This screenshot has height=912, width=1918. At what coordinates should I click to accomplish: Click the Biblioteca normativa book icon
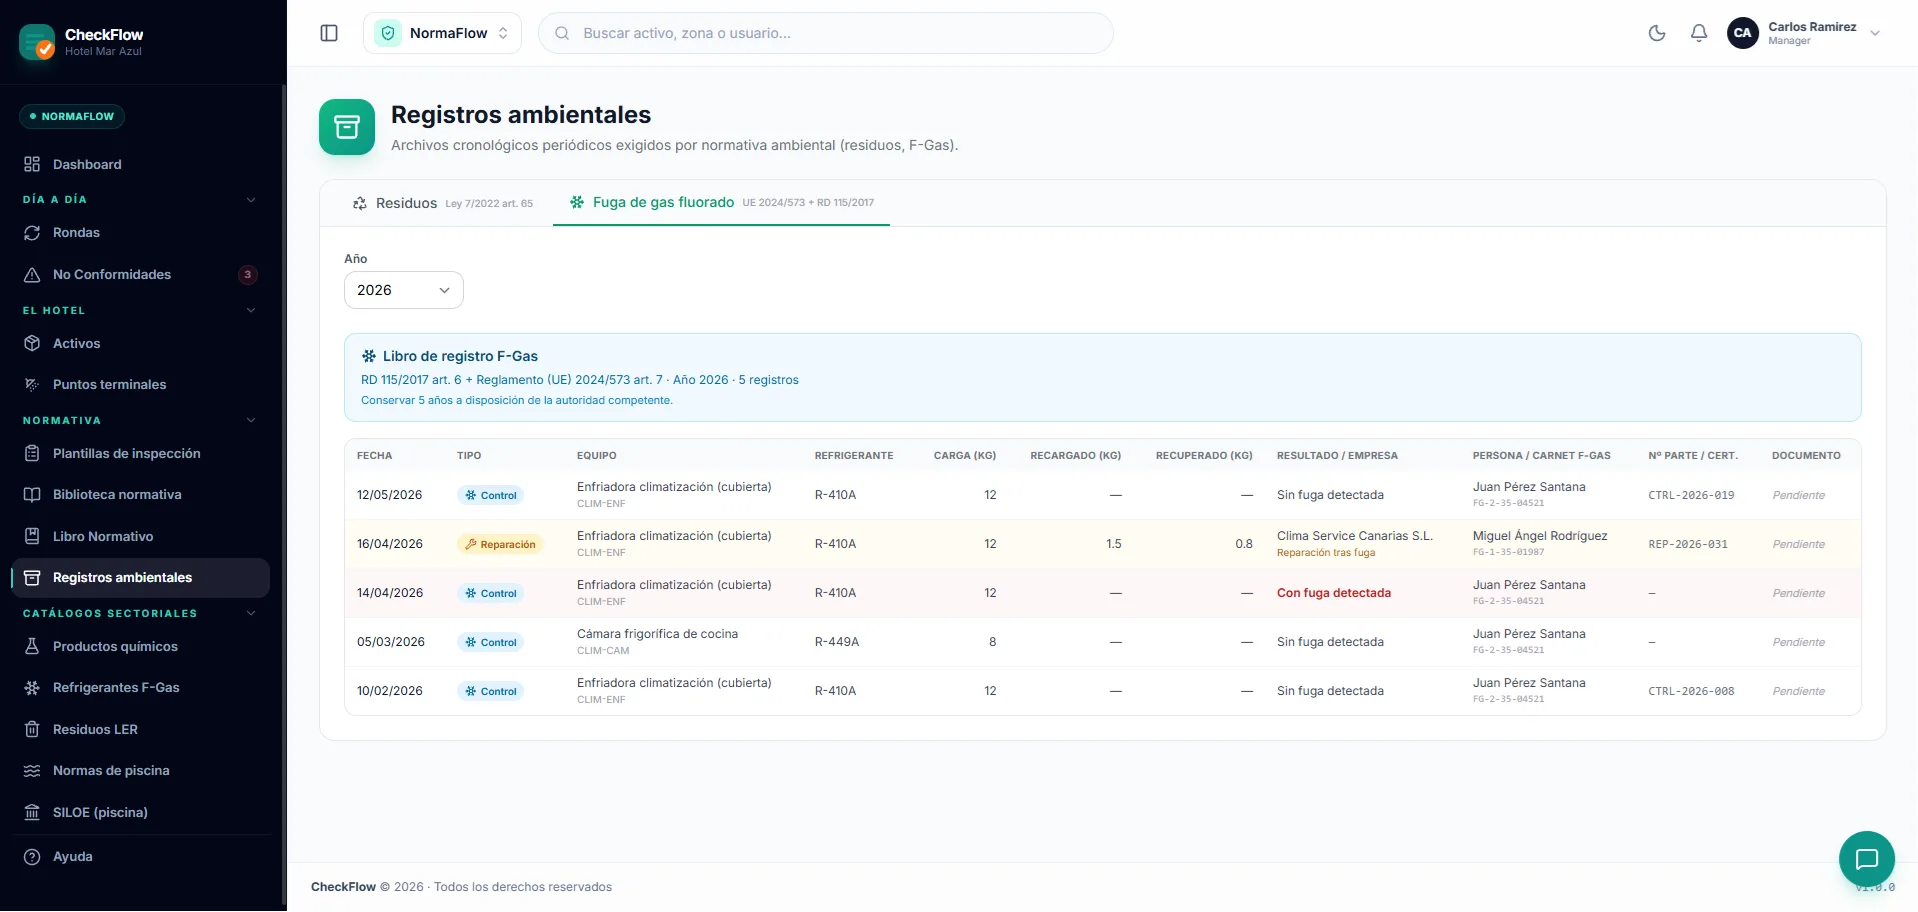(32, 494)
